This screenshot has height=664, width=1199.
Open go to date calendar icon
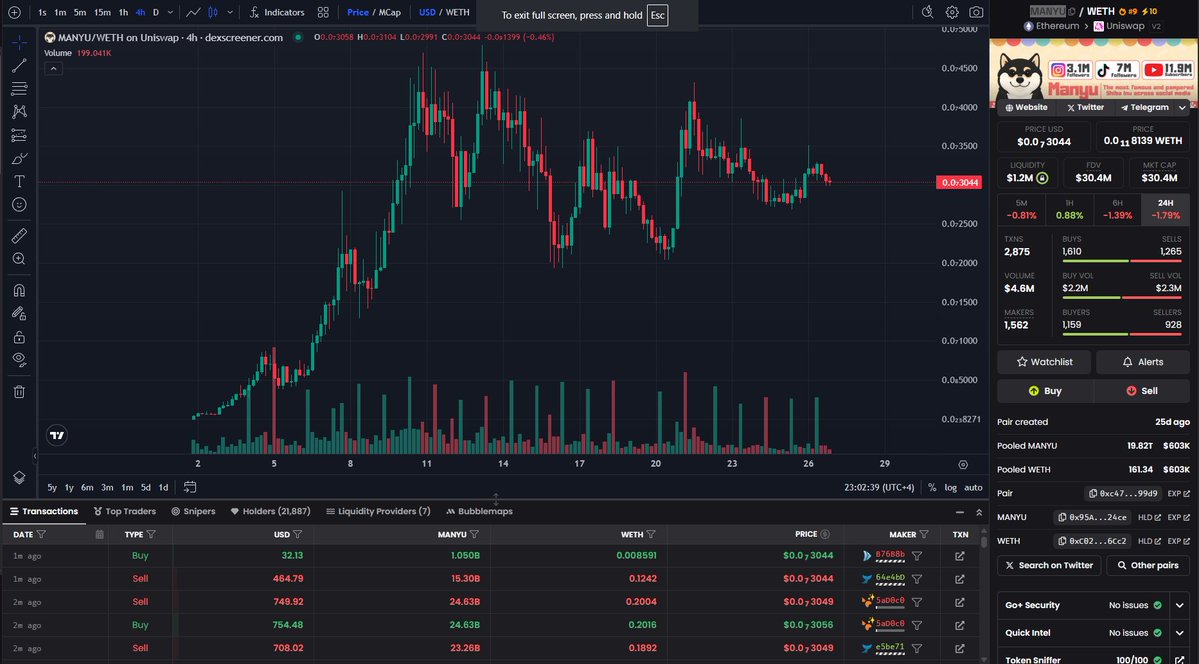[190, 487]
